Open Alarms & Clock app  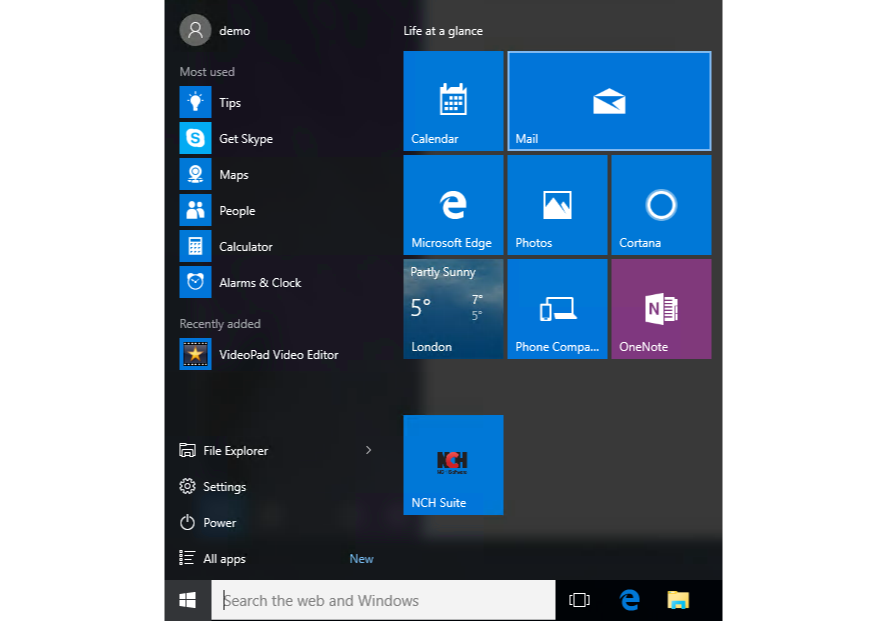coord(259,283)
